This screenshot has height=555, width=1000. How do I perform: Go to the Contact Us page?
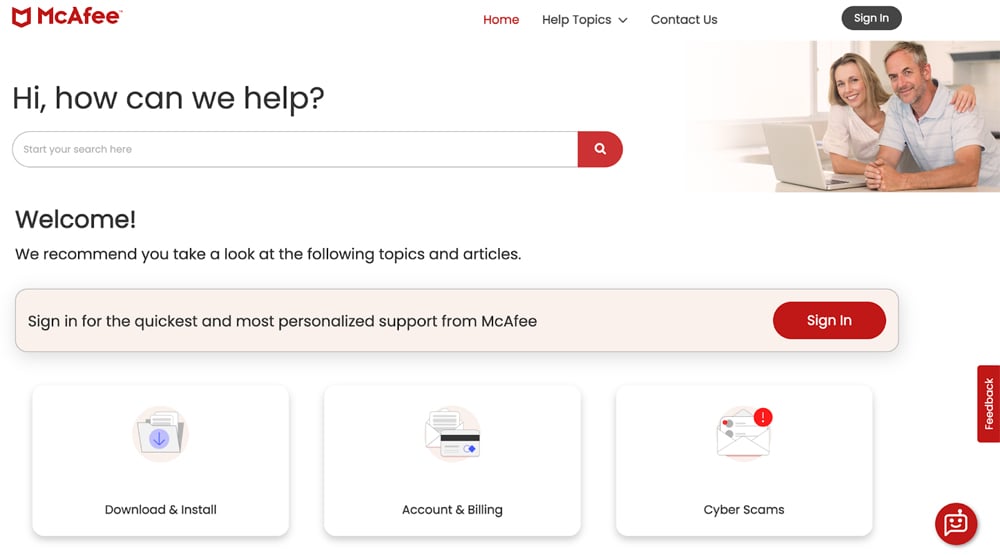tap(684, 19)
